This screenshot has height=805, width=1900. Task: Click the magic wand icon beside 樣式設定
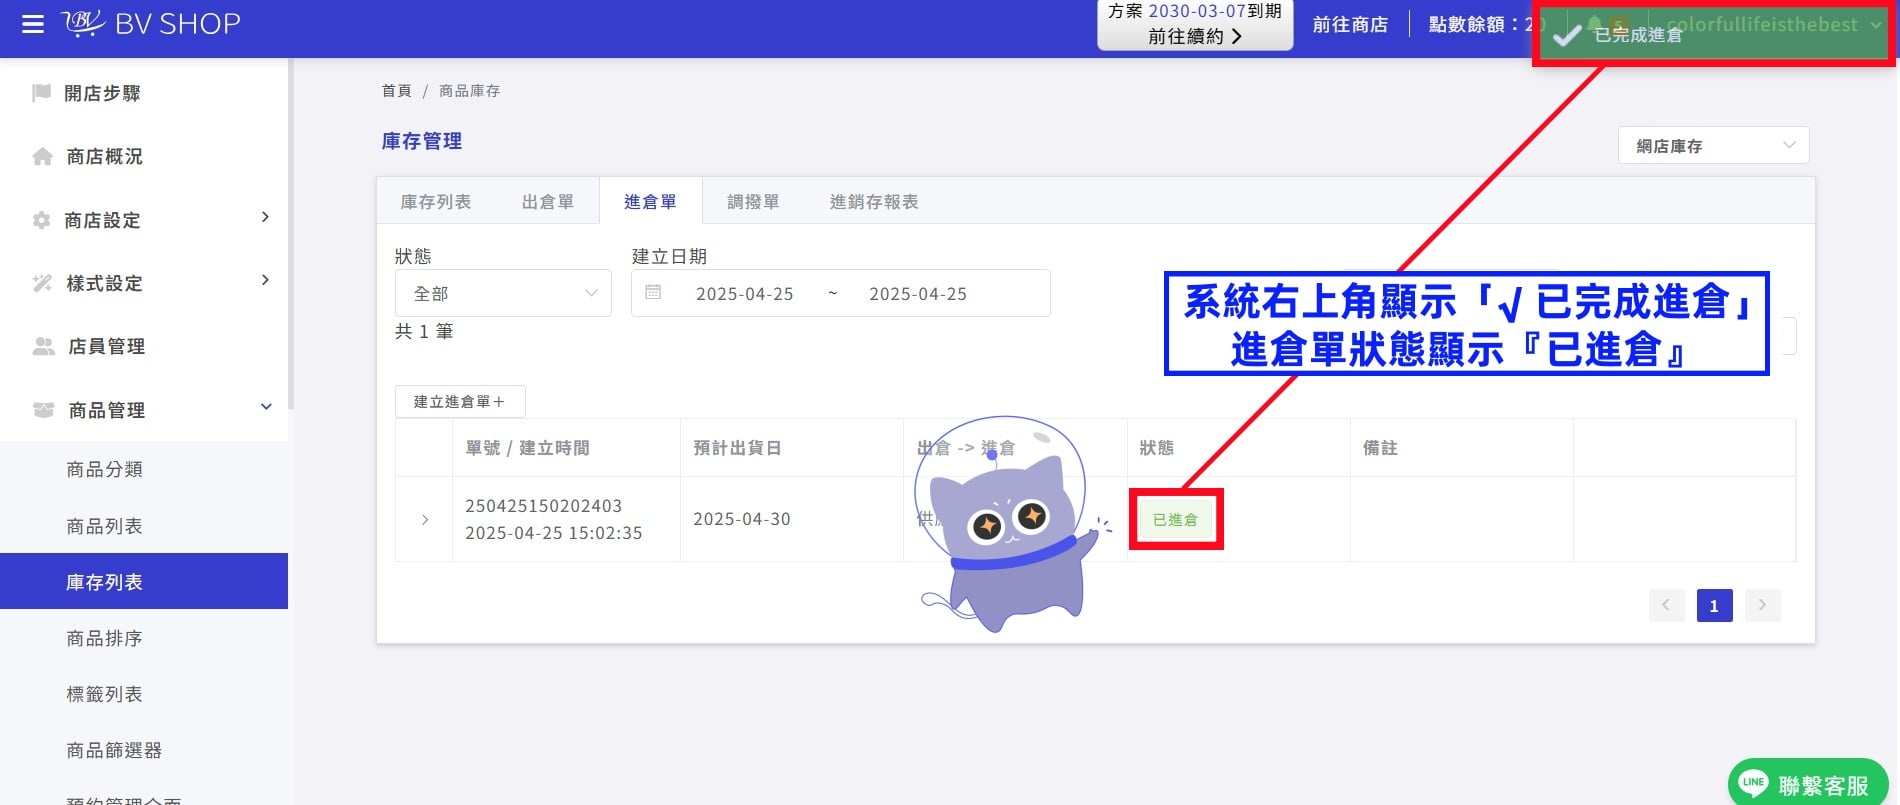(x=42, y=283)
